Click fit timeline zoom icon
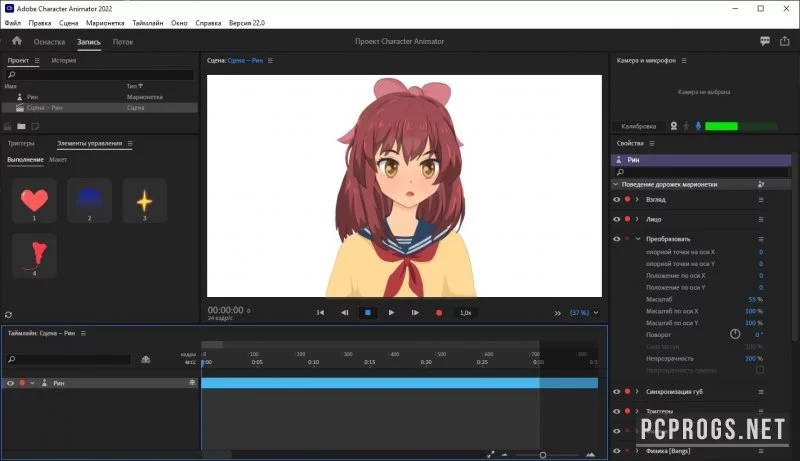Image resolution: width=800 pixels, height=461 pixels. point(491,454)
